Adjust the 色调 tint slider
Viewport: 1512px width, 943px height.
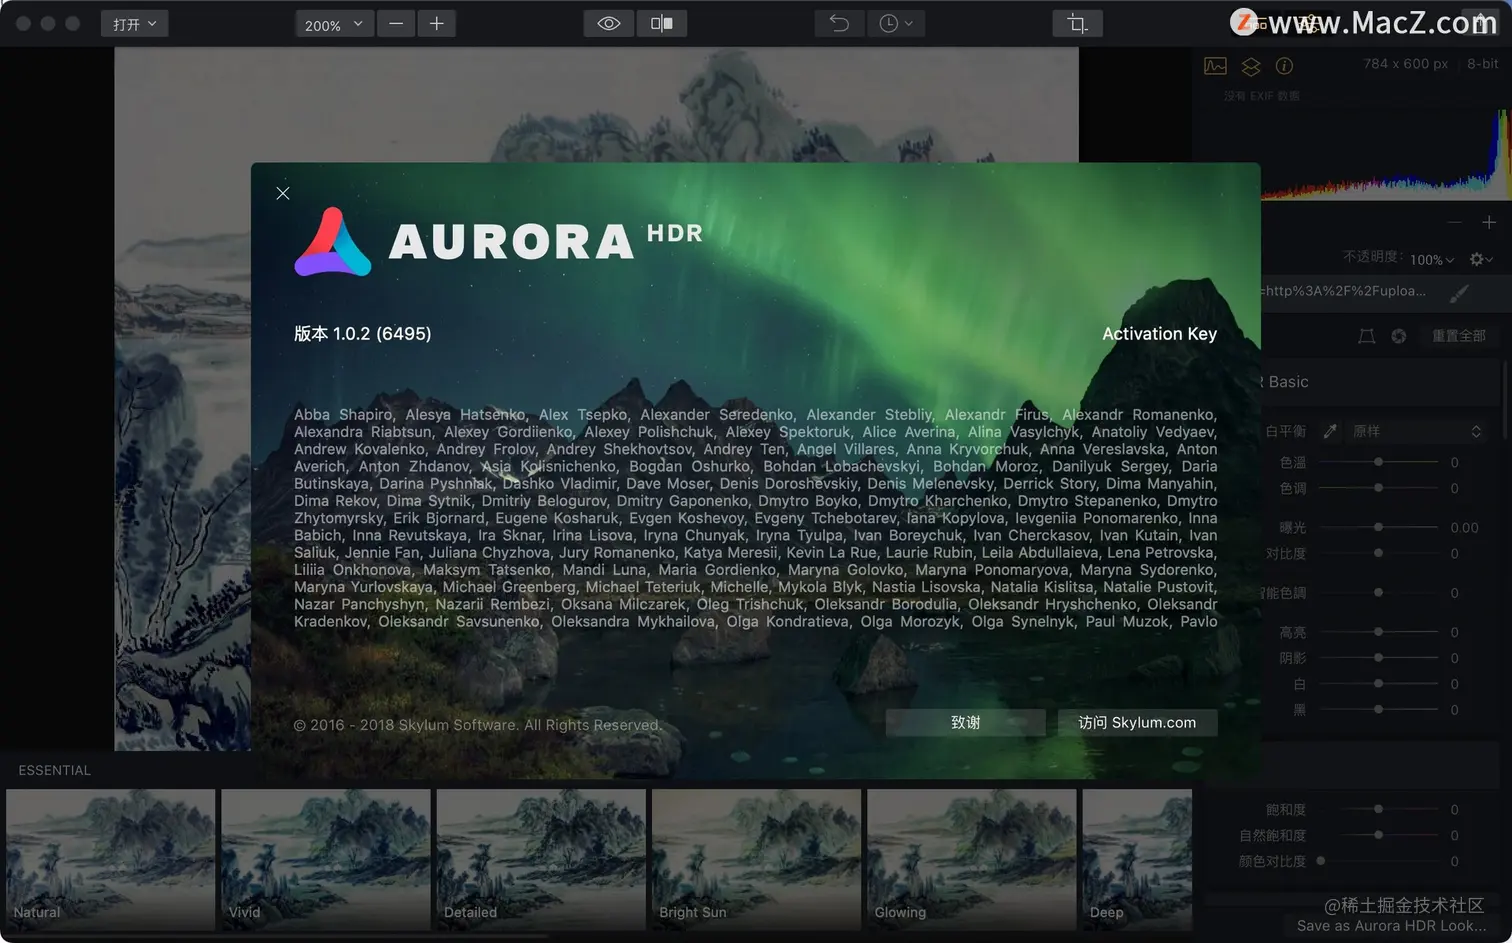click(1378, 488)
